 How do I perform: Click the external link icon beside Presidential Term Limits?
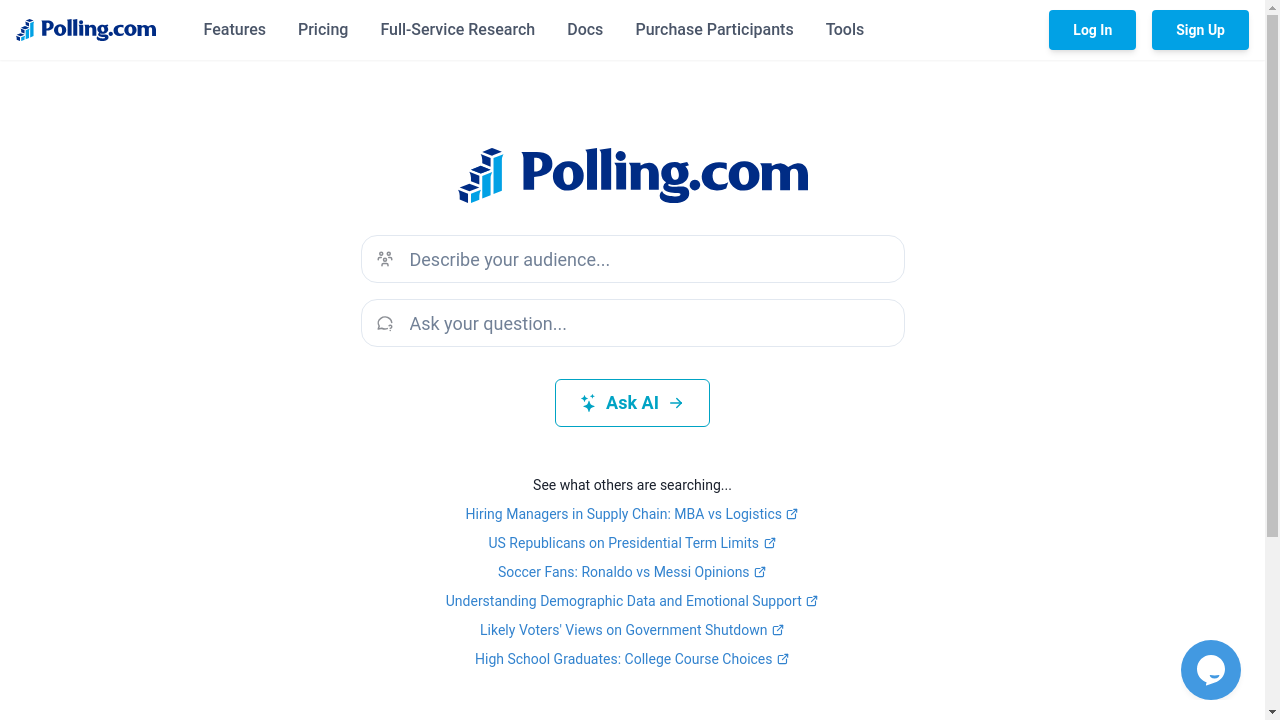tap(770, 543)
